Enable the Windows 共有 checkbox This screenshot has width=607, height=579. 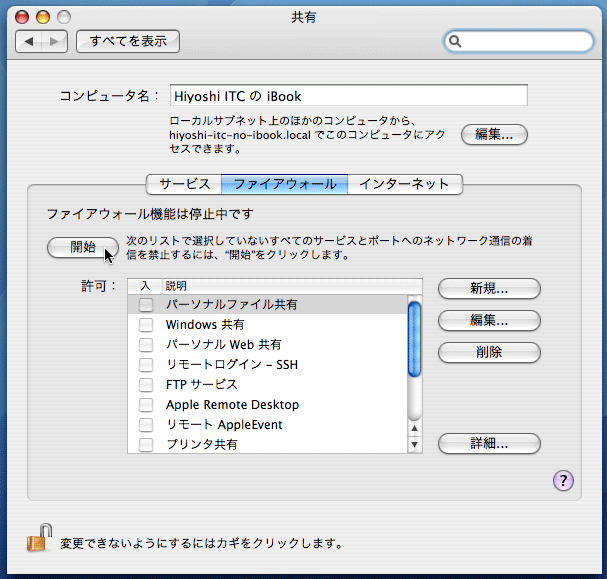tap(146, 325)
